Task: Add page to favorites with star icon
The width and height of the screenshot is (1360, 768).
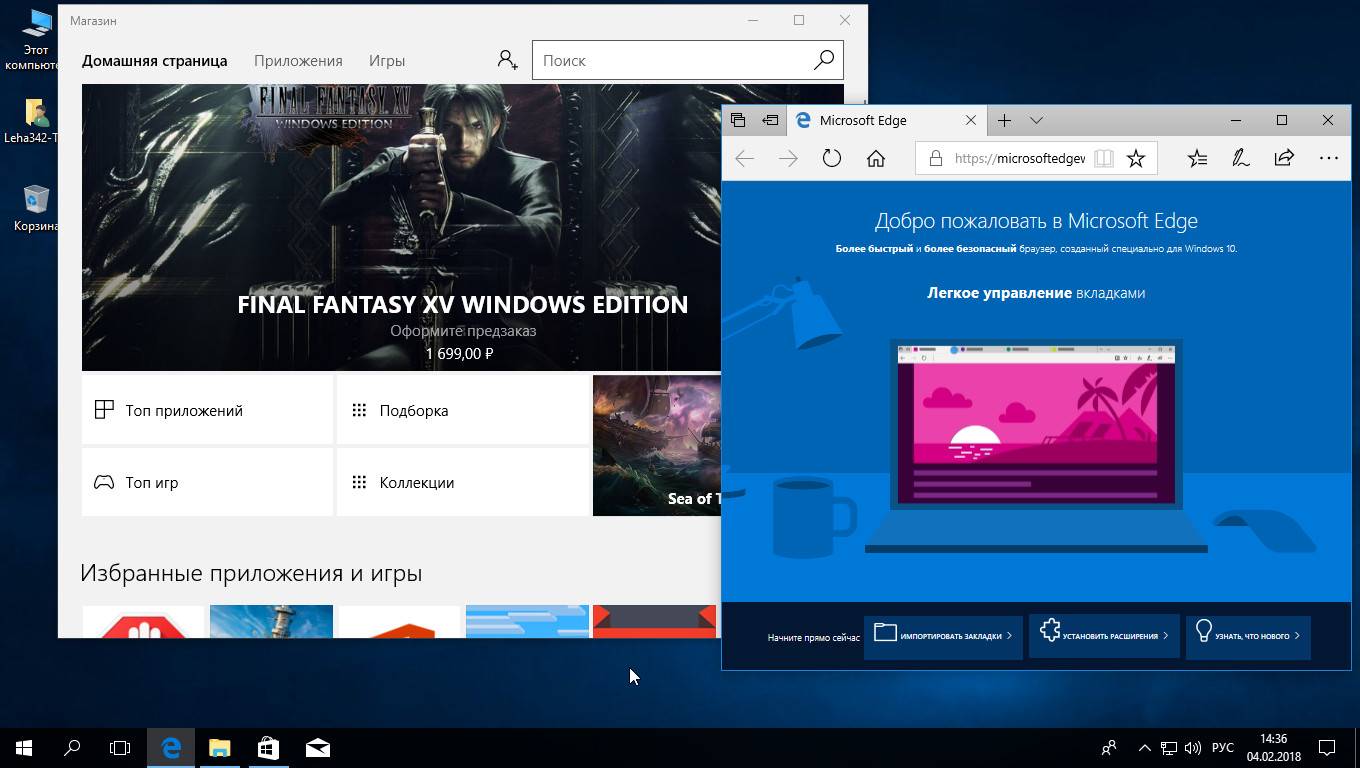Action: (1136, 158)
